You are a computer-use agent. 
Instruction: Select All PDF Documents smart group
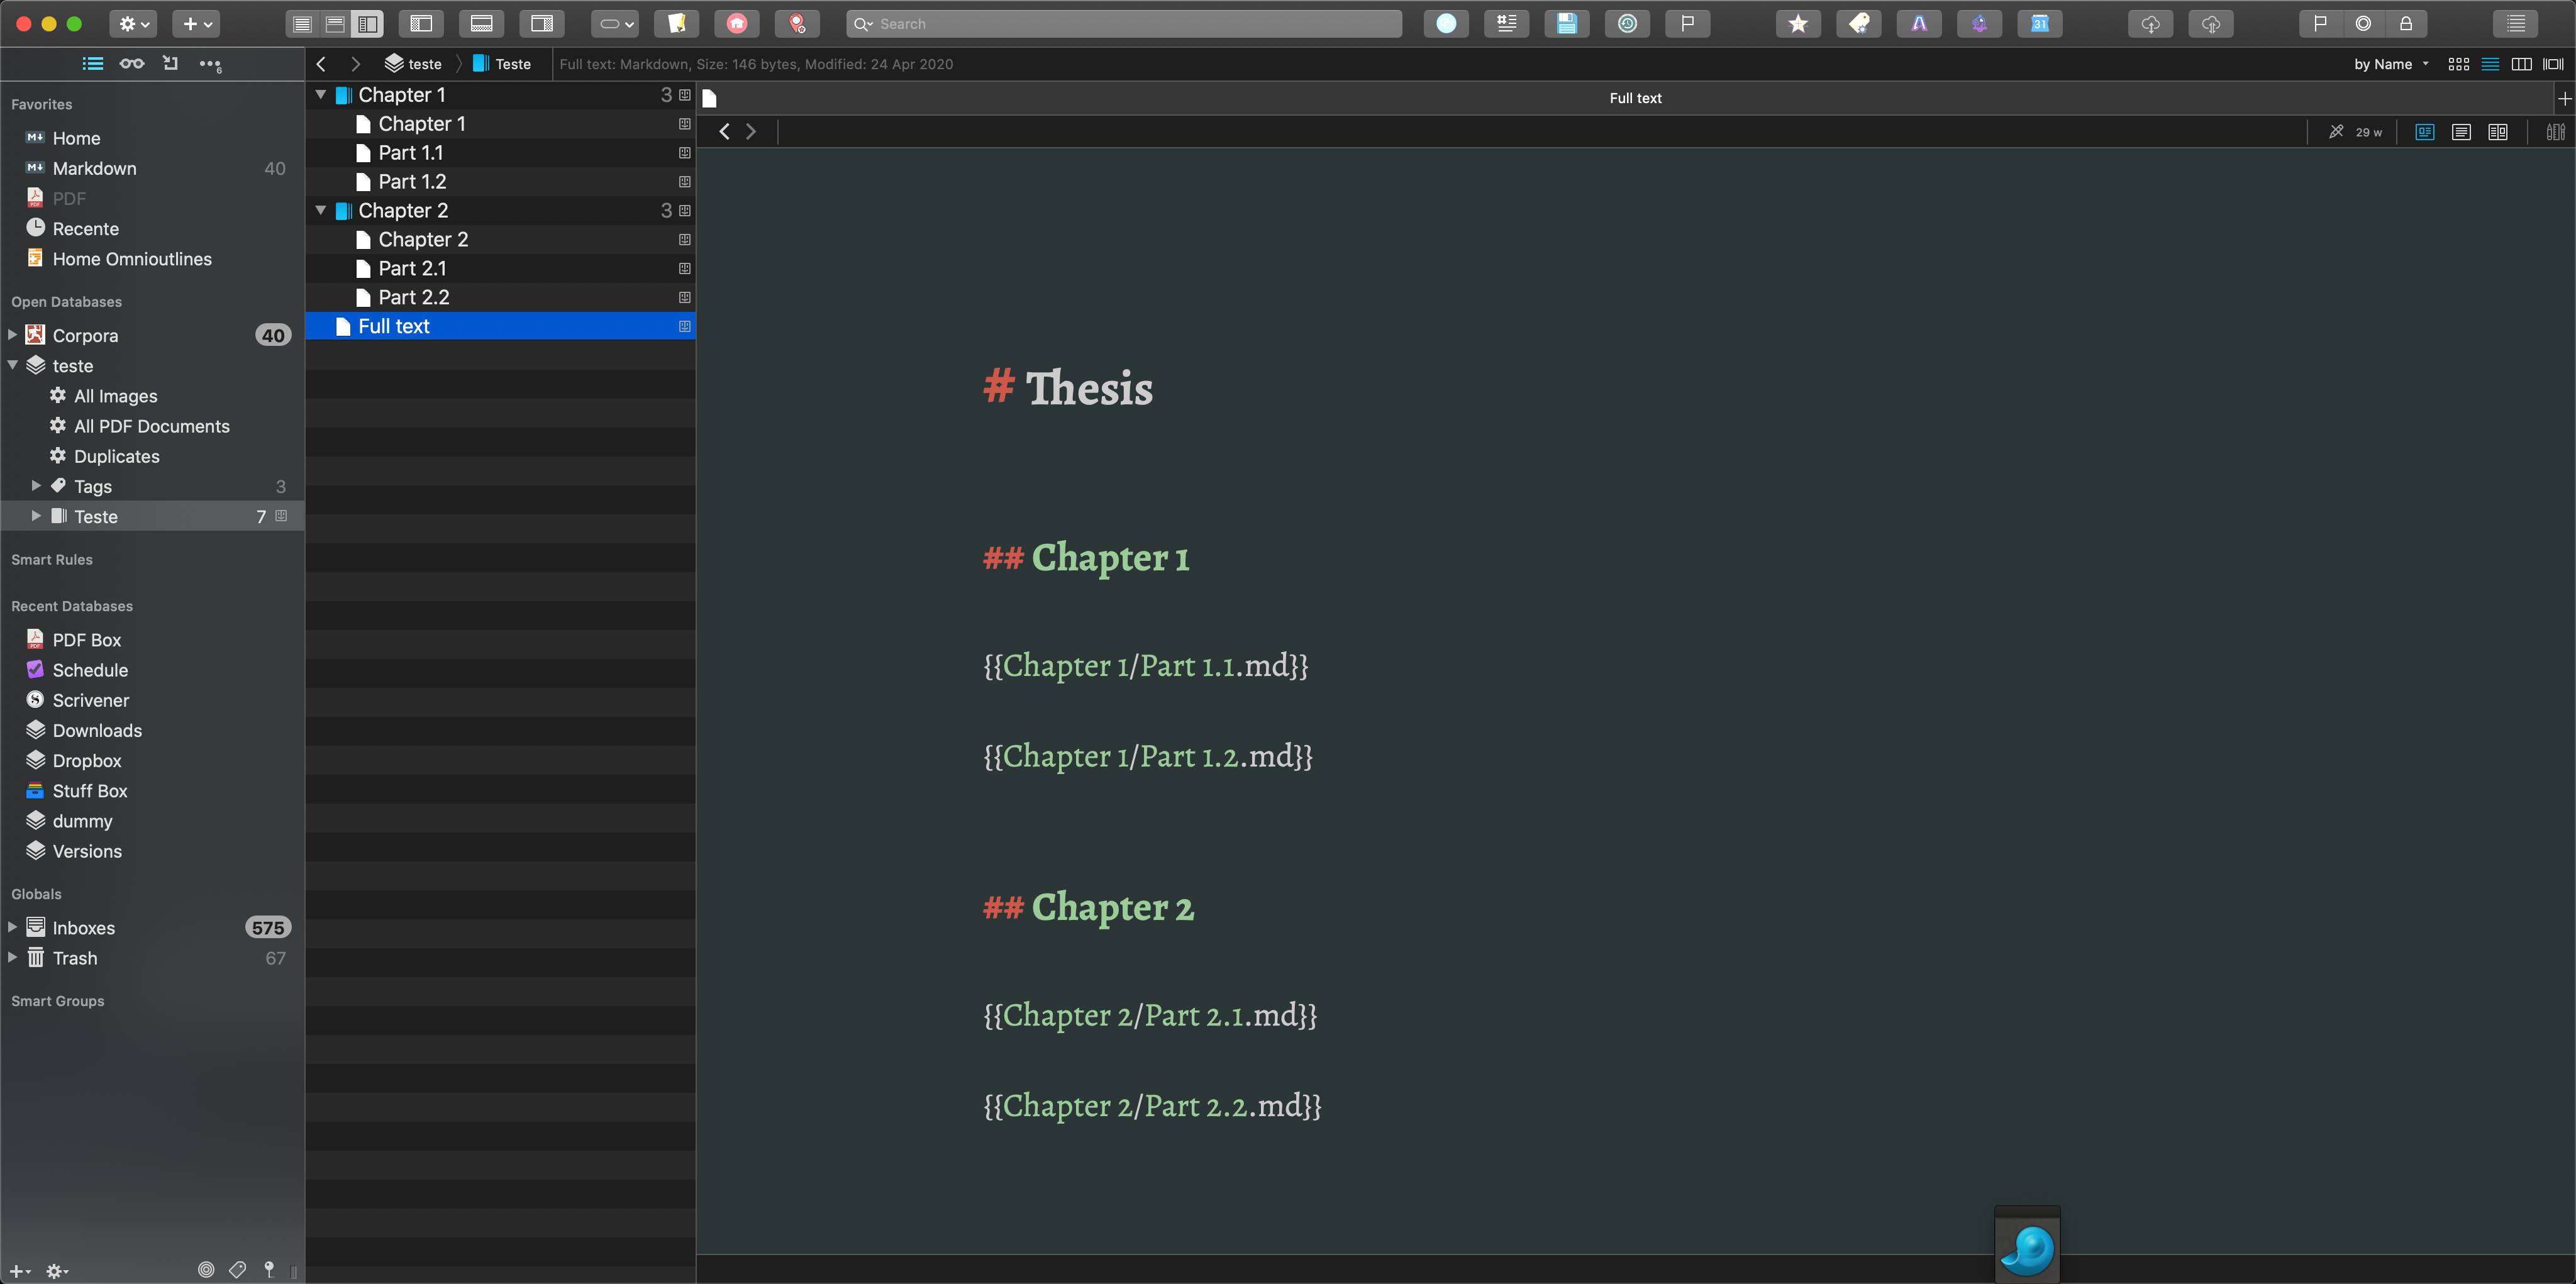pyautogui.click(x=152, y=426)
